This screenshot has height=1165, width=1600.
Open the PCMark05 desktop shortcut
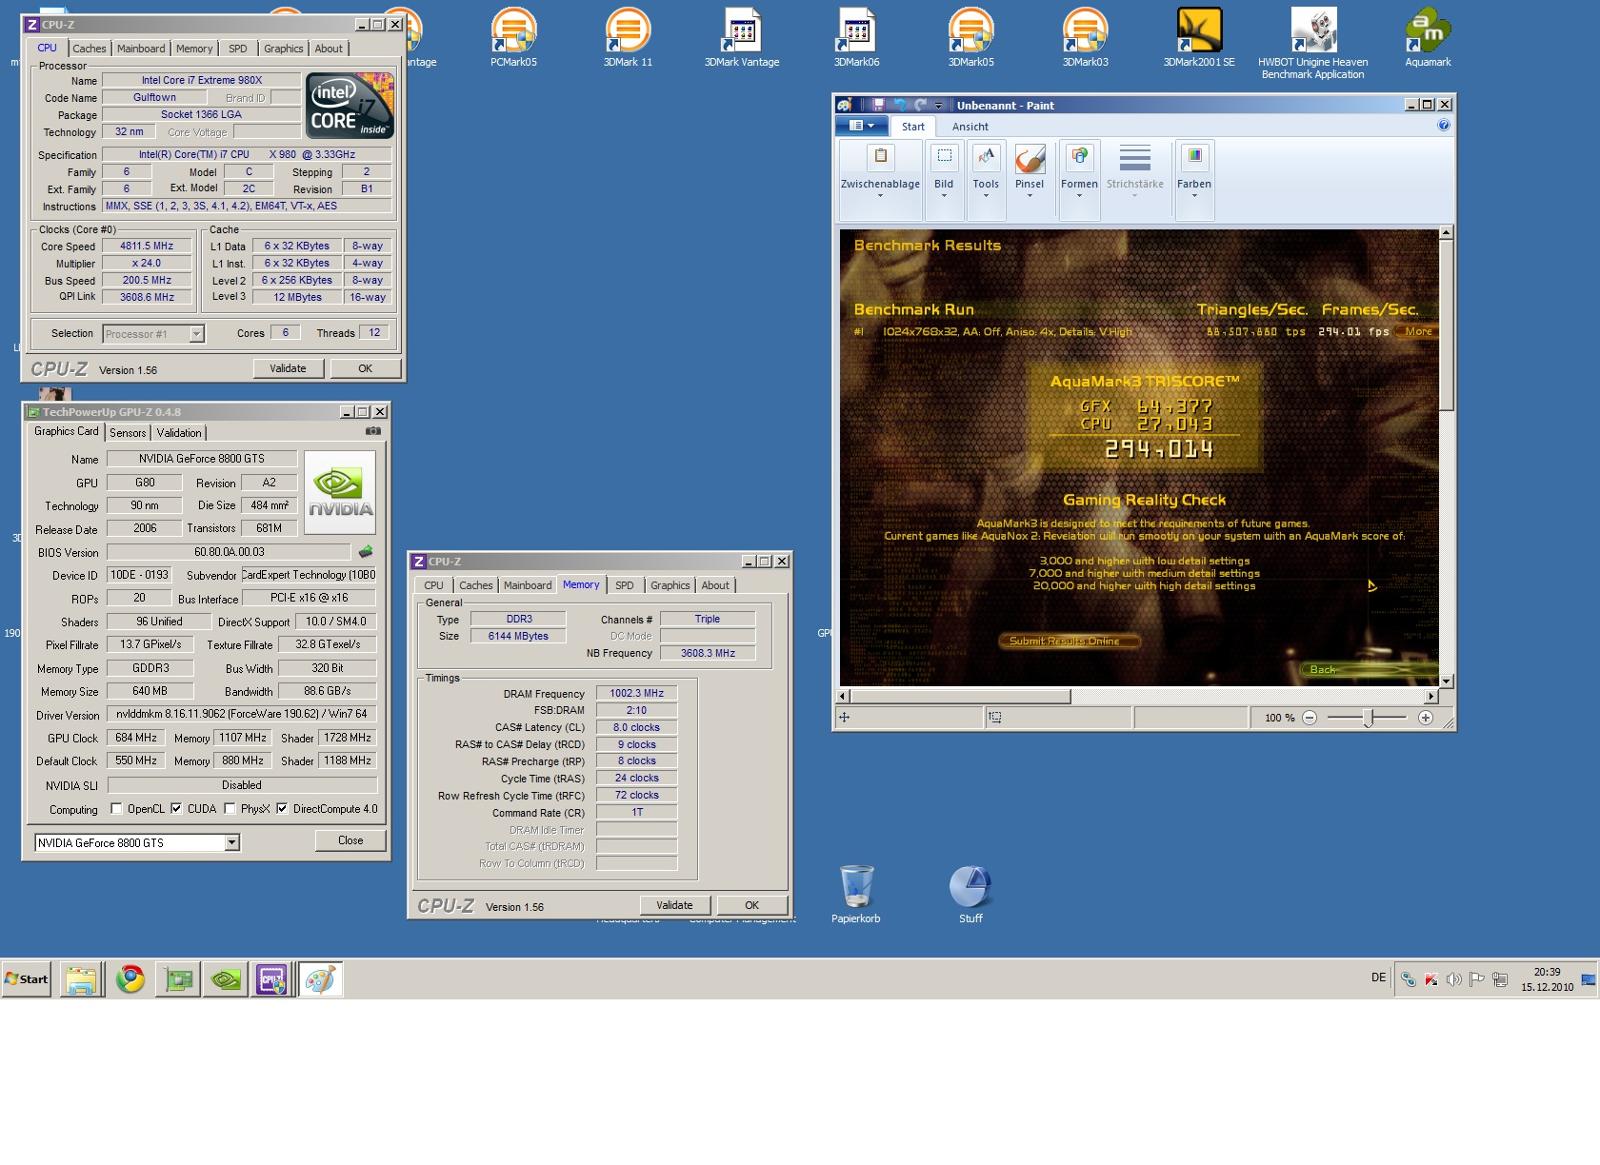(514, 36)
